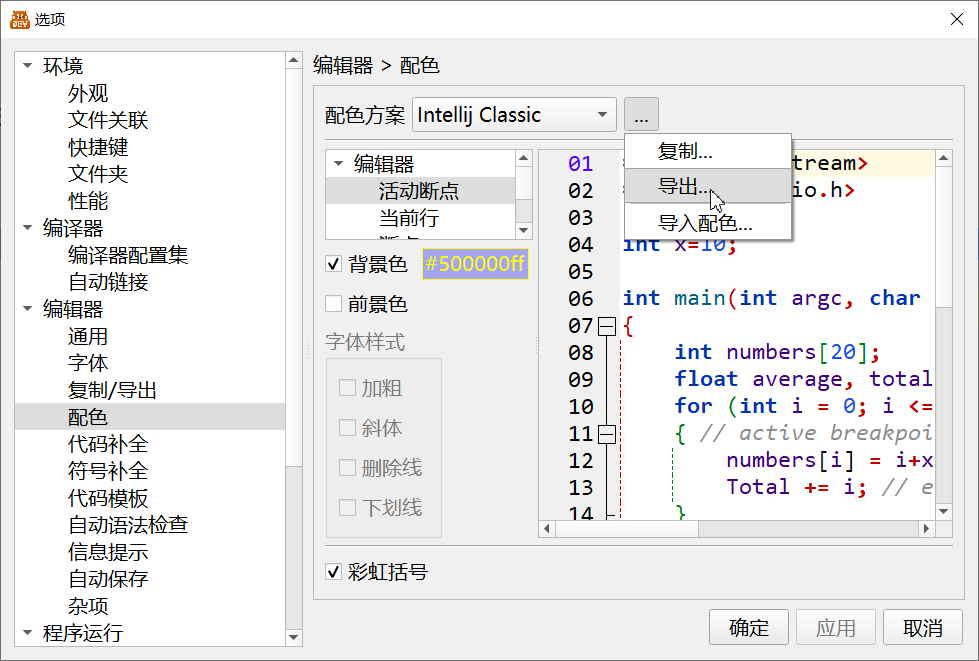Click the 'main' function name in preview
Viewport: 979px width, 661px height.
pos(699,298)
